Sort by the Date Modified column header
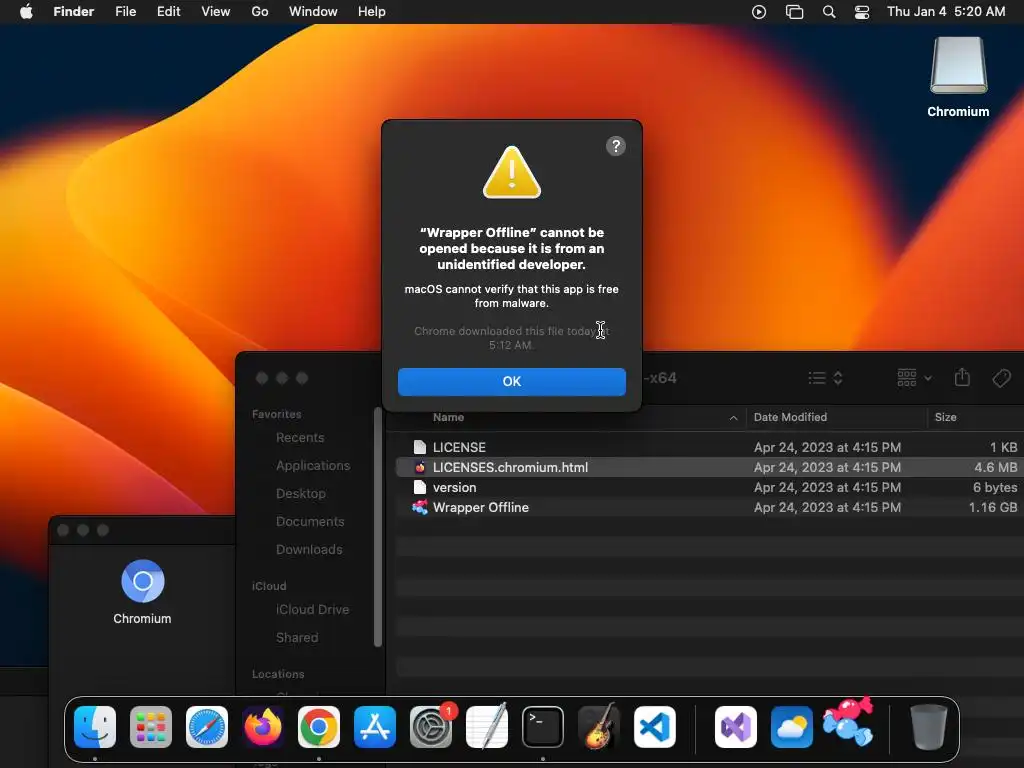Image resolution: width=1024 pixels, height=768 pixels. tap(790, 417)
